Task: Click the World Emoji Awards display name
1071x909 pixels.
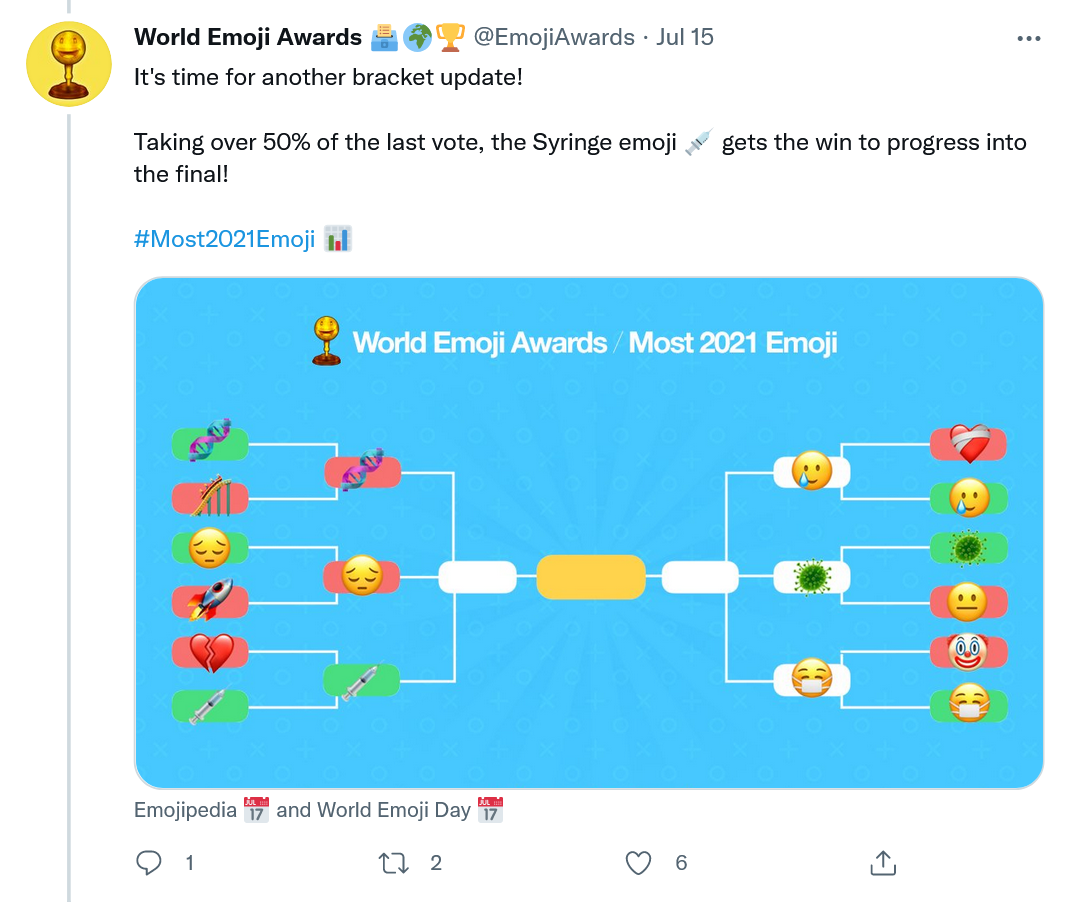Action: pos(248,38)
